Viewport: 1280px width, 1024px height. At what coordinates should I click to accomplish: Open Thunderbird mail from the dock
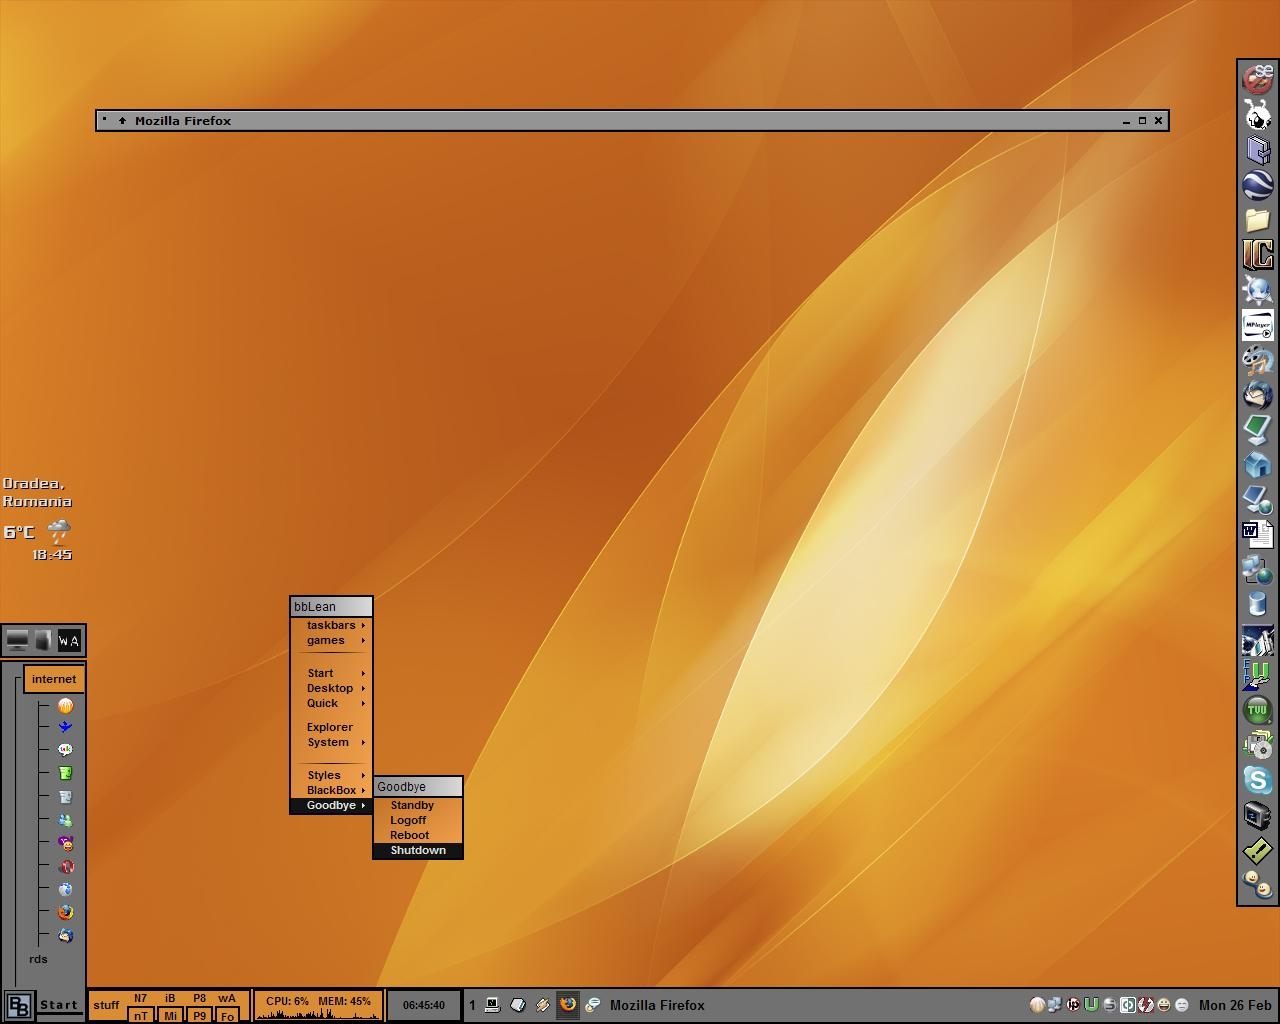point(1257,395)
